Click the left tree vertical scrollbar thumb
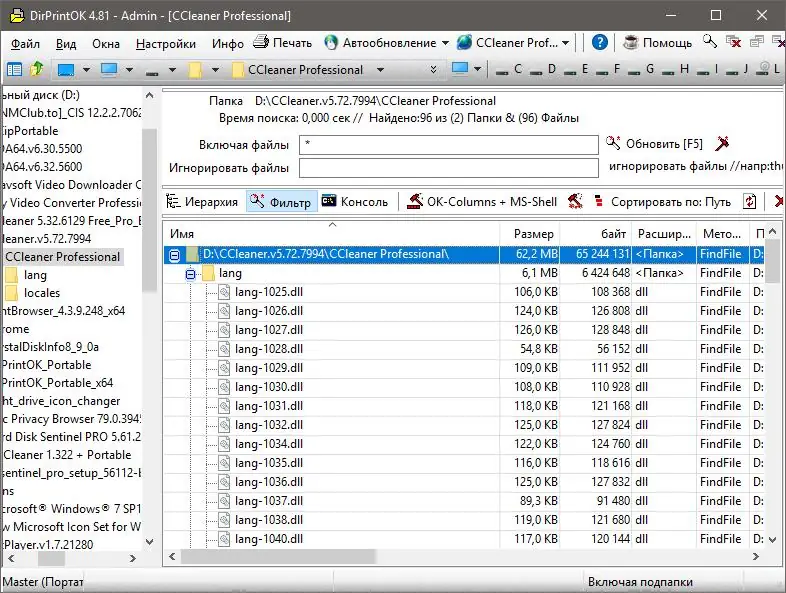 (149, 210)
